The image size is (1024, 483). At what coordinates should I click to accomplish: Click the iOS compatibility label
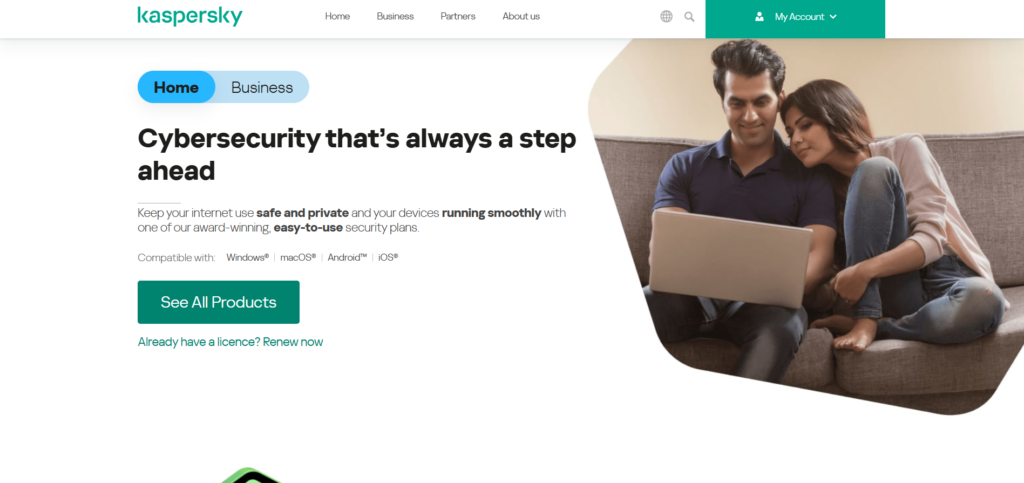click(388, 257)
